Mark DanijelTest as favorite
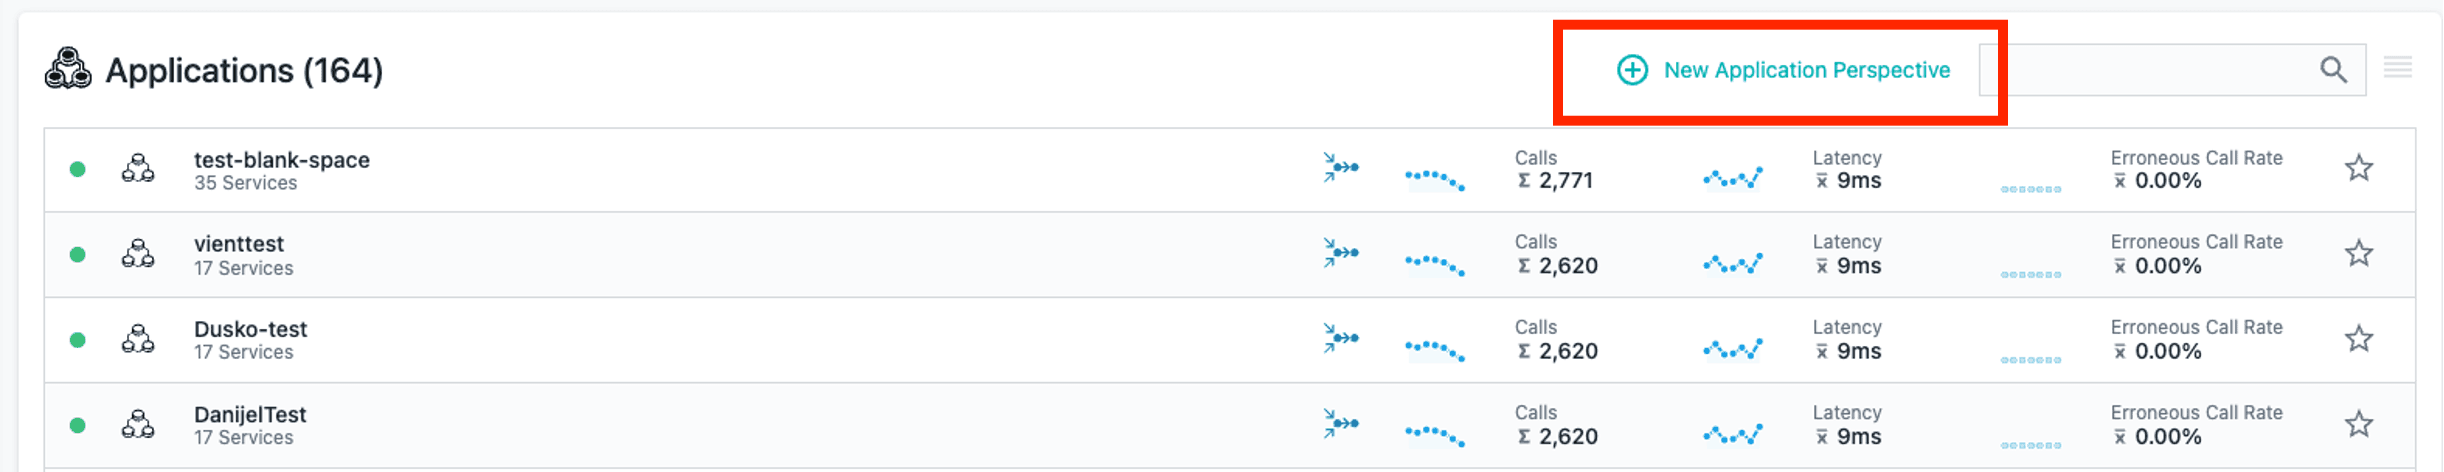The image size is (2444, 472). (2359, 425)
